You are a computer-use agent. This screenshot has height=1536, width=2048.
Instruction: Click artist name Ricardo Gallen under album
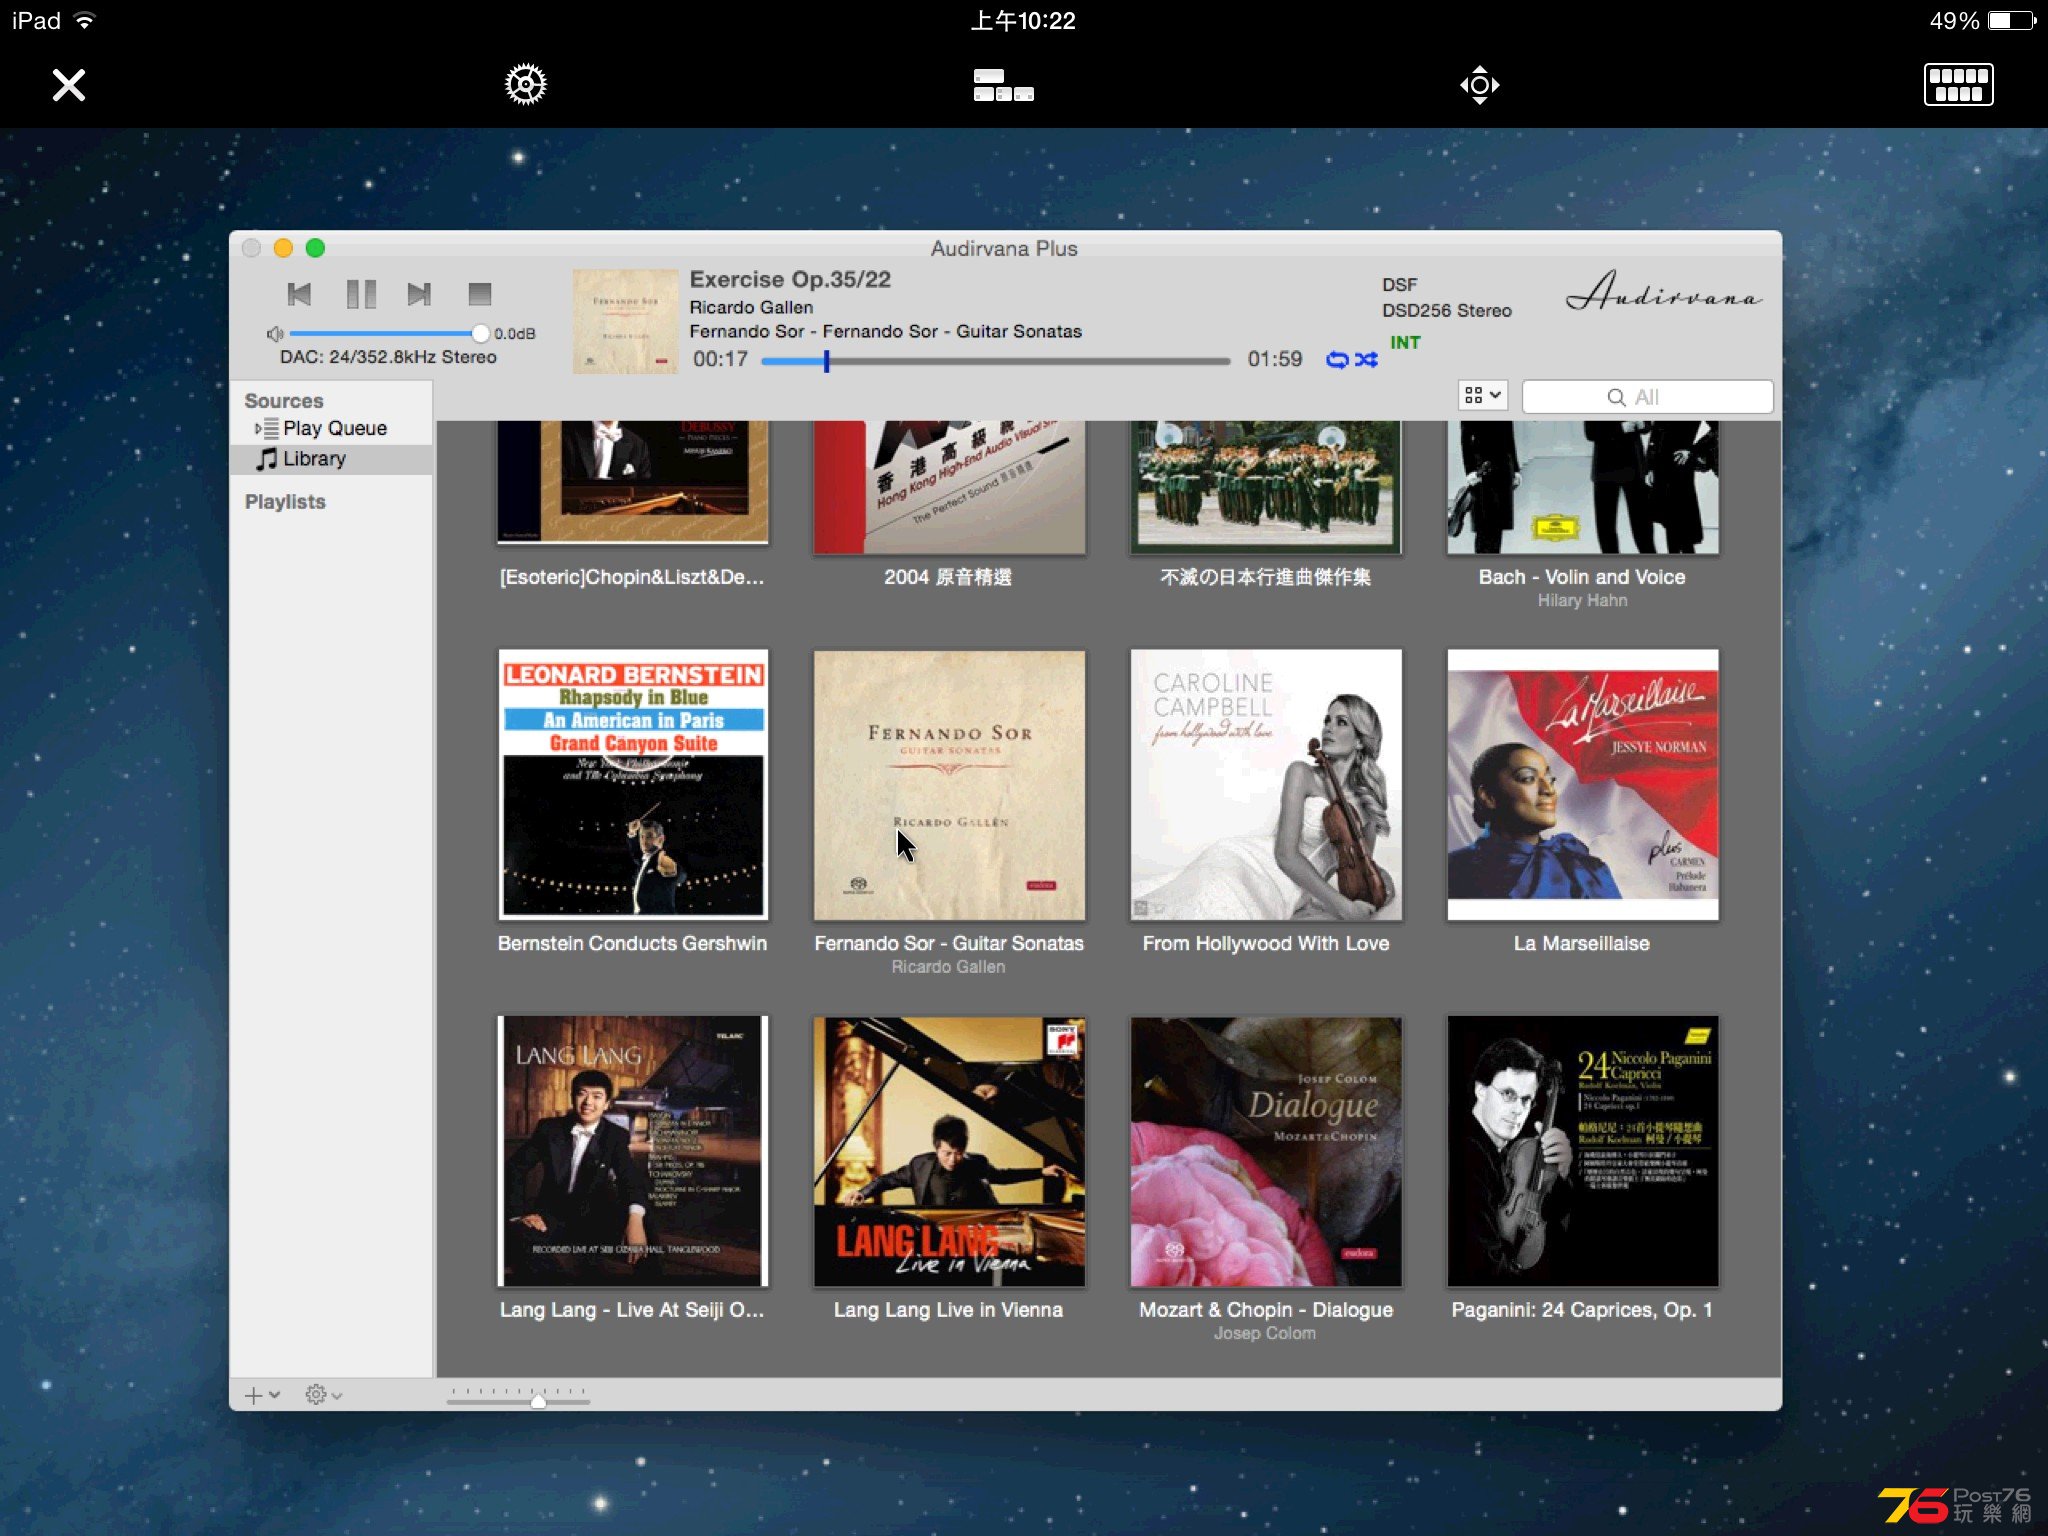(948, 967)
